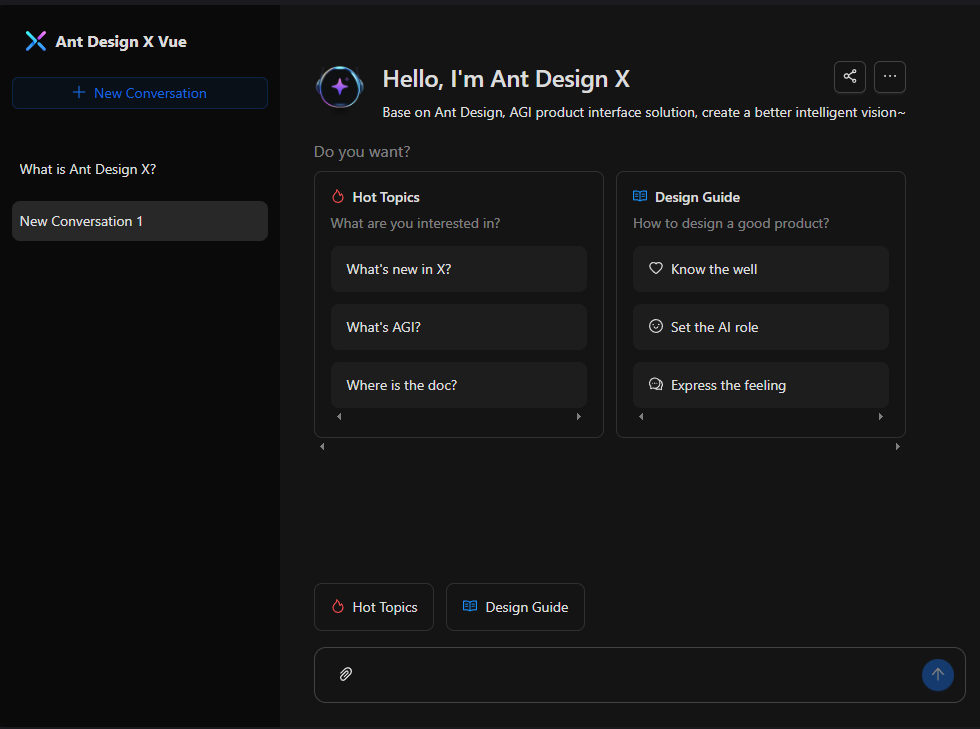Click the 'Hello, I'm Ant Design X' heading
This screenshot has width=980, height=729.
506,79
